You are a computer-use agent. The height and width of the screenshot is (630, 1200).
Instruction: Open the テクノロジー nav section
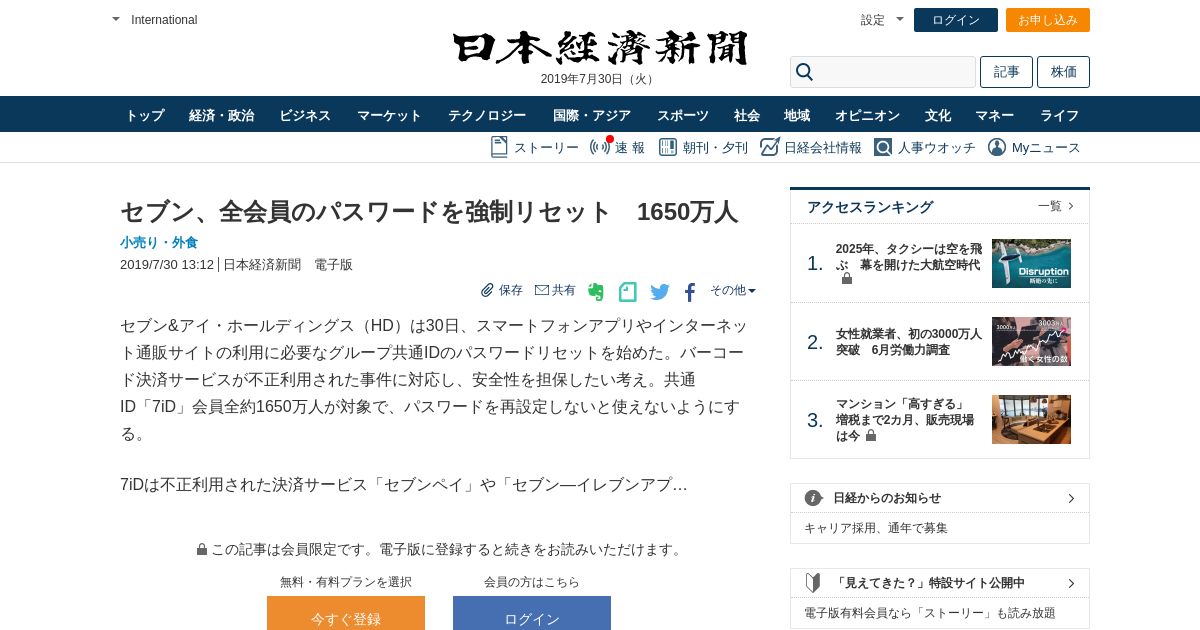pyautogui.click(x=487, y=115)
